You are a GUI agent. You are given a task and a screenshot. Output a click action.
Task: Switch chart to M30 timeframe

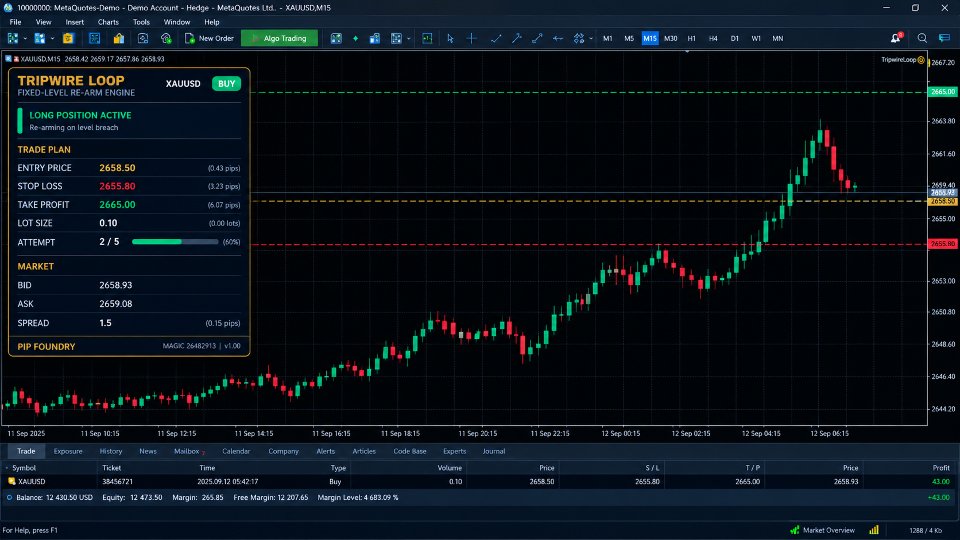pos(670,38)
